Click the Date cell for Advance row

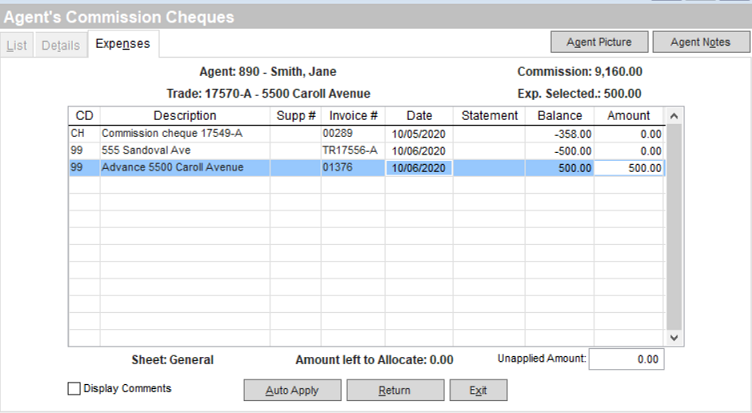tap(419, 168)
